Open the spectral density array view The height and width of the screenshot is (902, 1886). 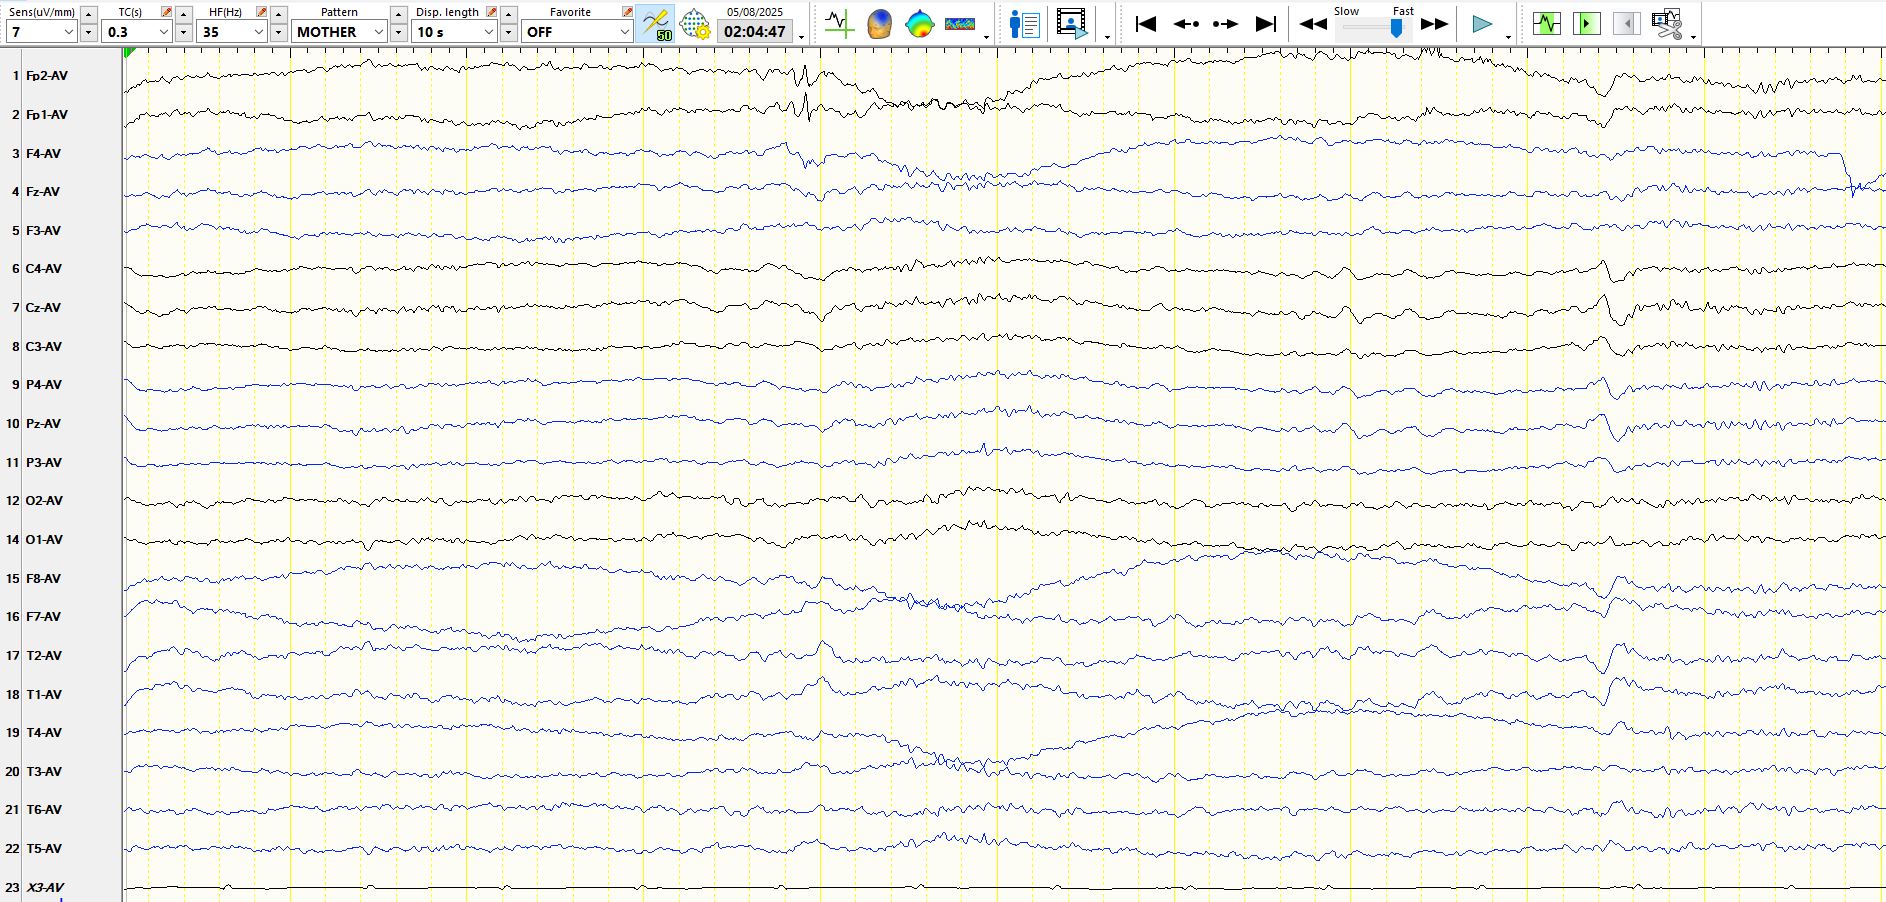[x=959, y=24]
